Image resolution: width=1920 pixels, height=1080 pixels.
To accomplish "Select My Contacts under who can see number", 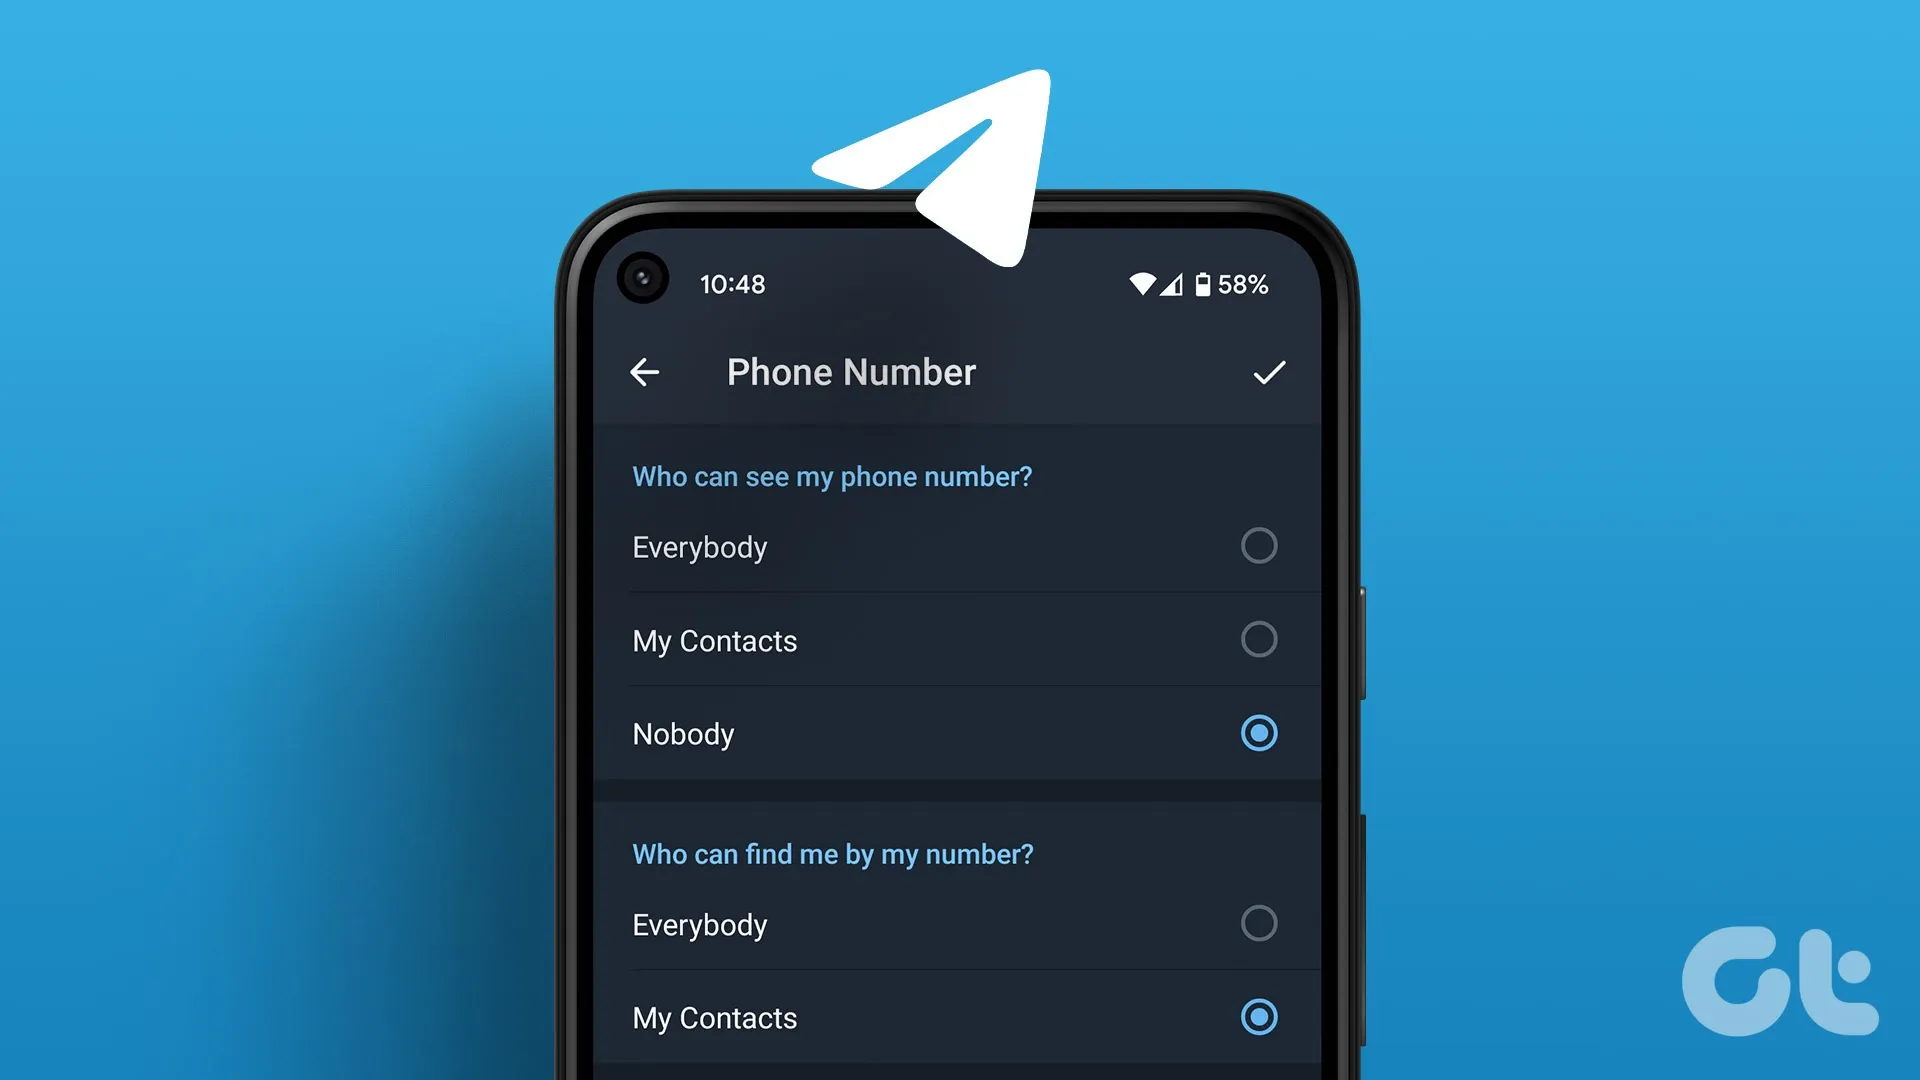I will (x=1259, y=640).
